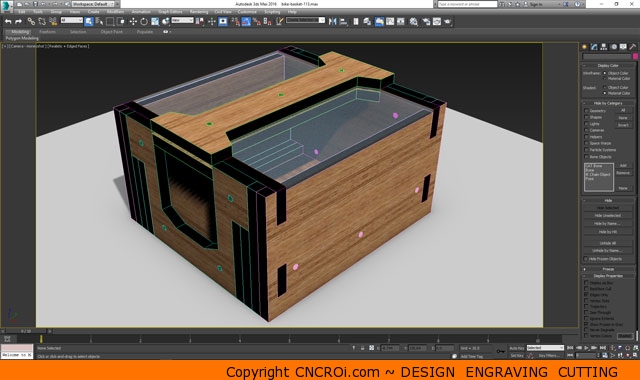
Task: Open Rendered Frame Window
Action: click(437, 22)
